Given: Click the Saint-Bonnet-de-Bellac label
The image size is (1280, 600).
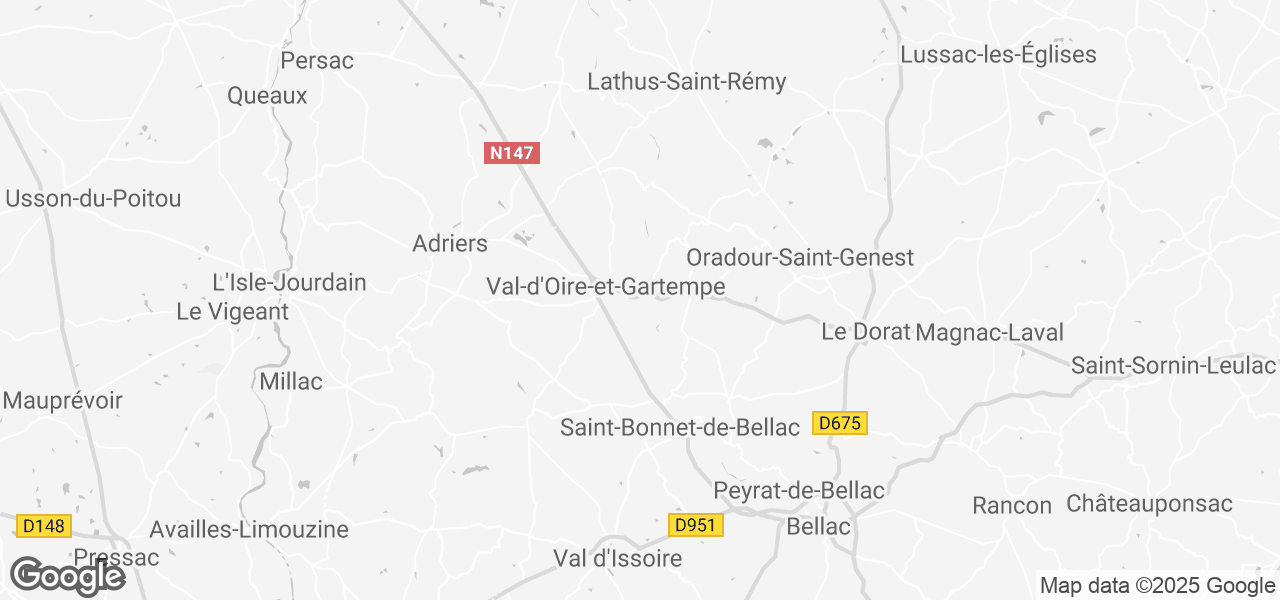Looking at the screenshot, I should pyautogui.click(x=680, y=428).
